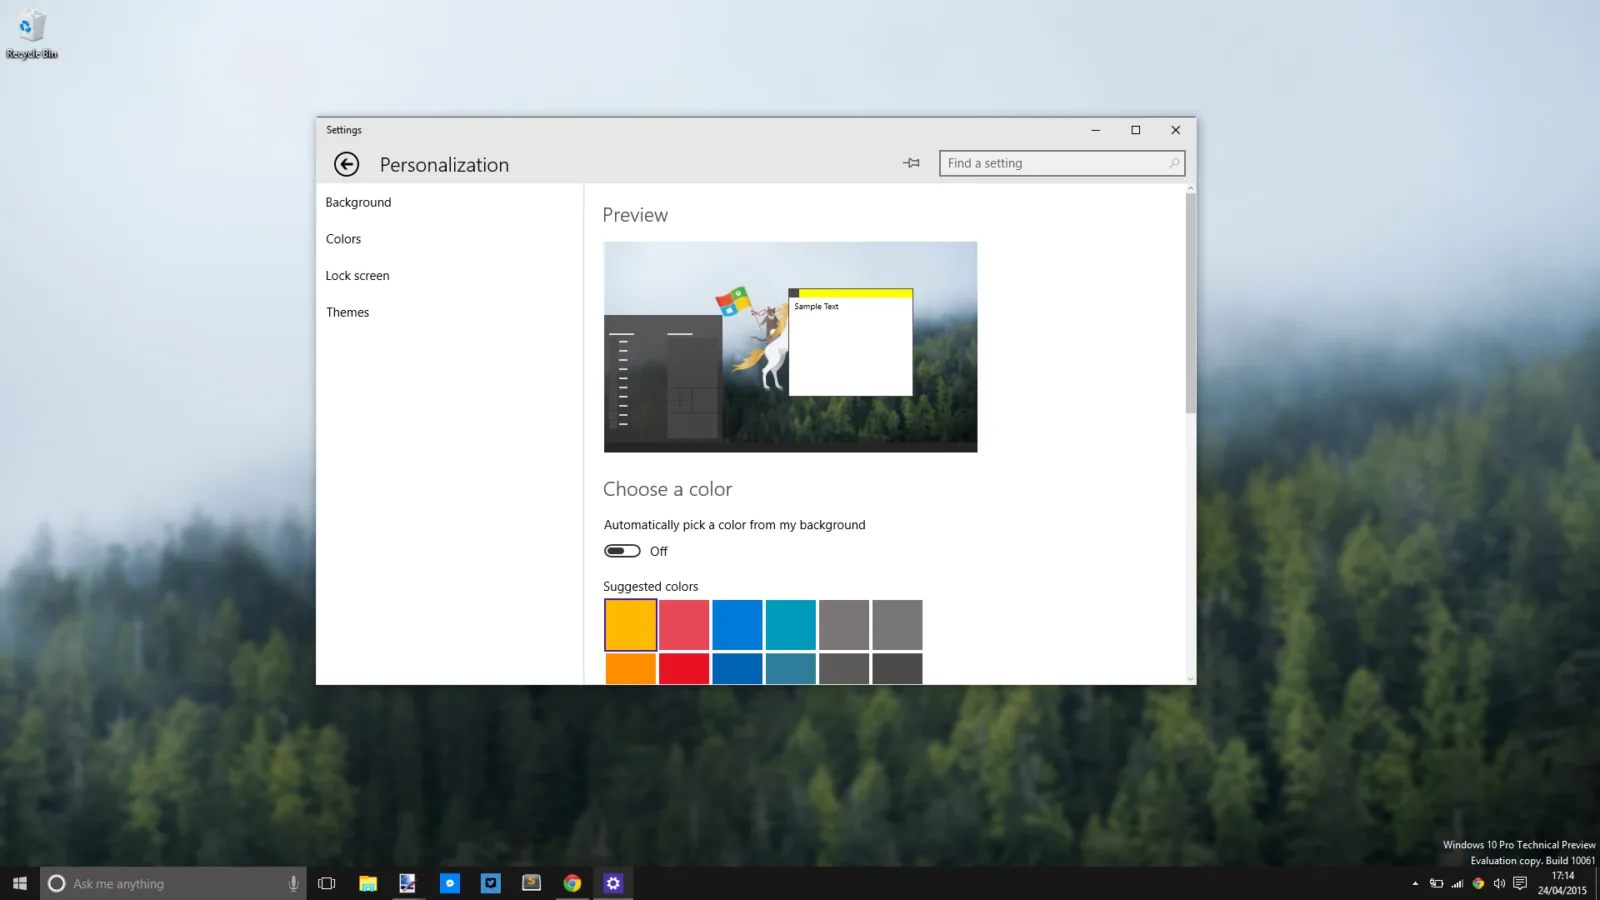Choose the first gray swatch in top row

pos(844,625)
